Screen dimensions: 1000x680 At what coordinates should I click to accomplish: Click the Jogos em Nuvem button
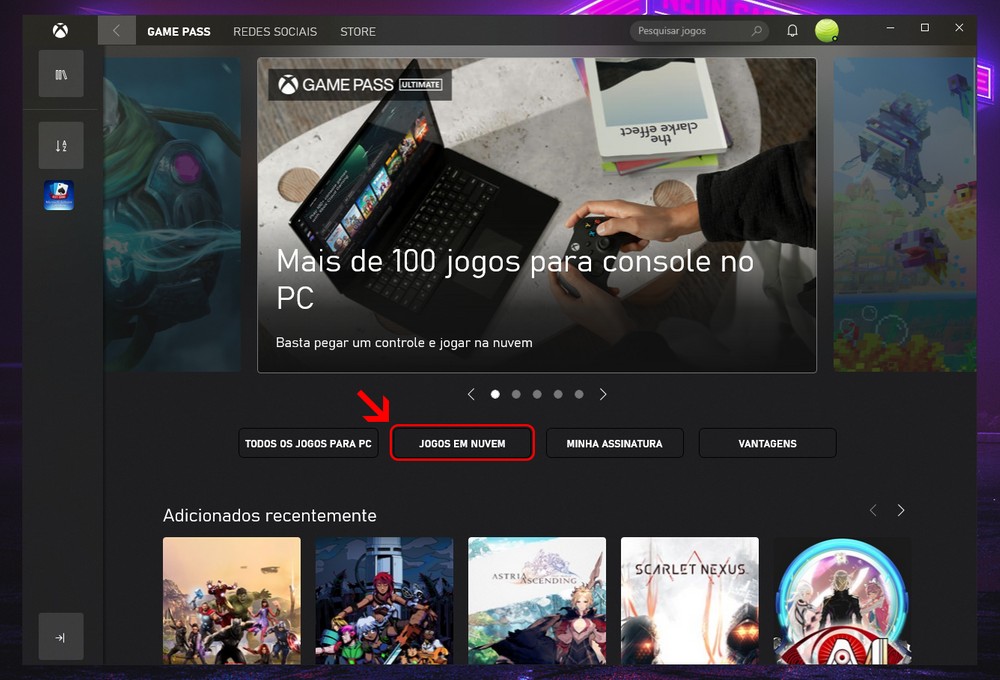(462, 443)
